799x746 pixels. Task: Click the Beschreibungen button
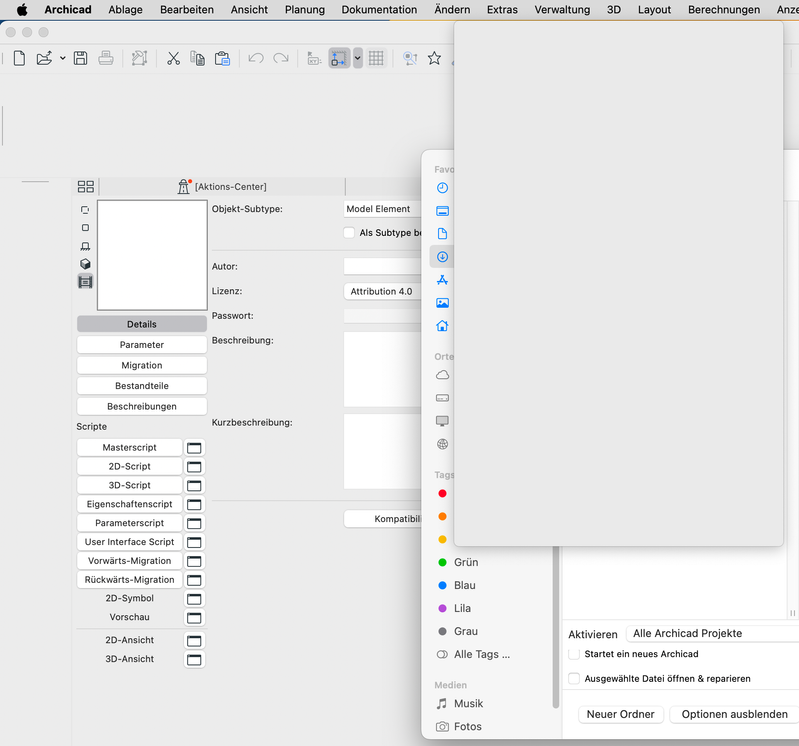[x=142, y=407]
